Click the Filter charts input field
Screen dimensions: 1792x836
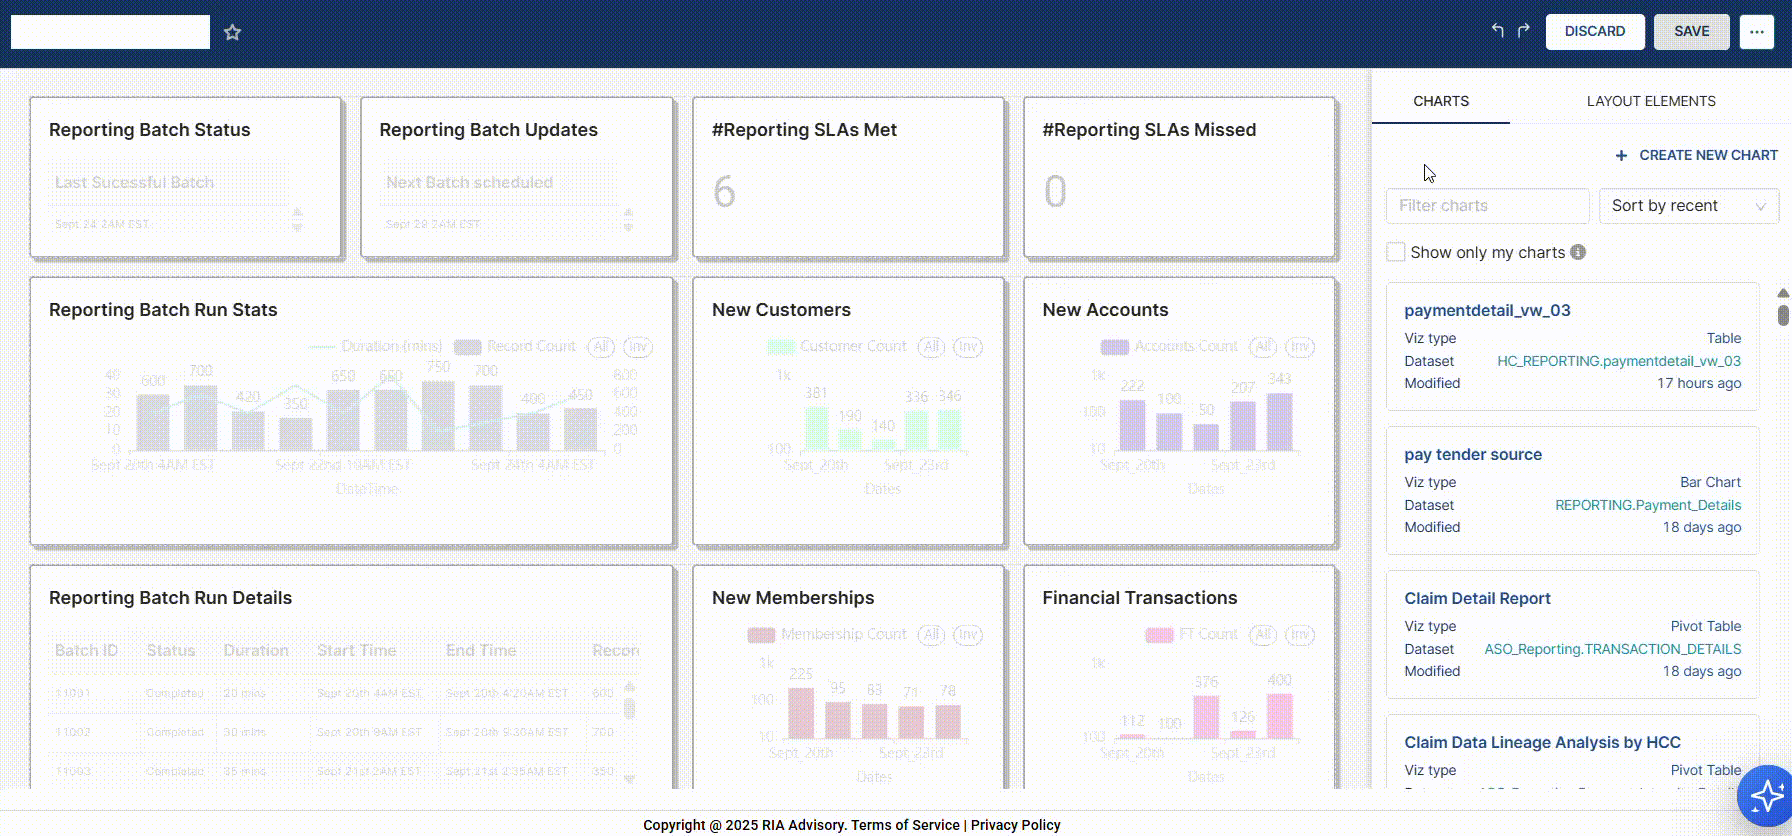[1487, 206]
